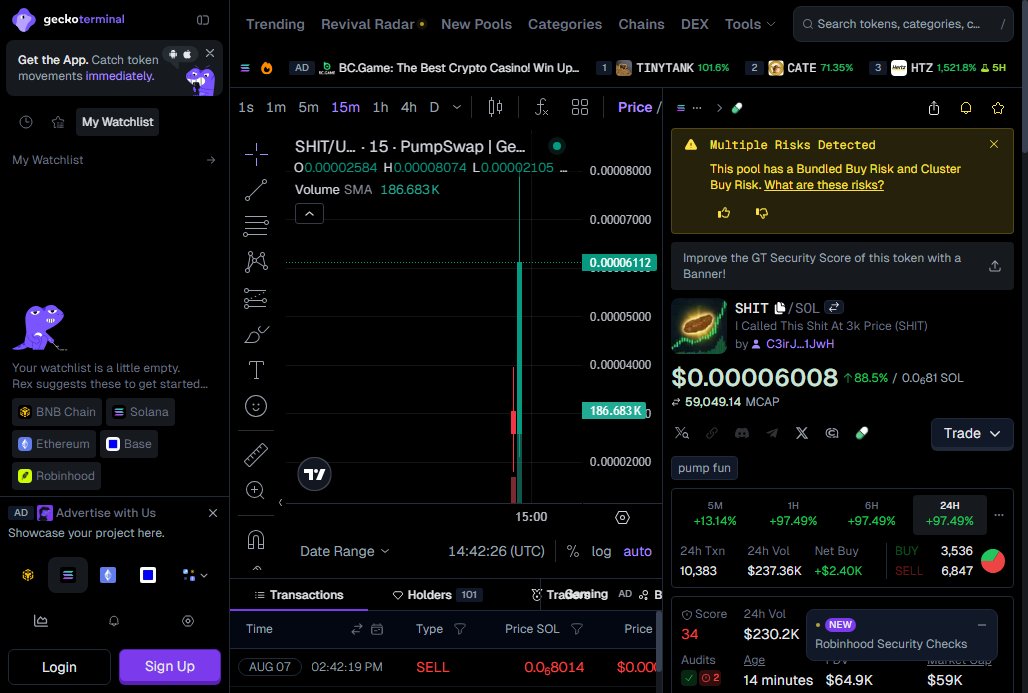
Task: Thumbs down the risk warning
Action: [761, 212]
